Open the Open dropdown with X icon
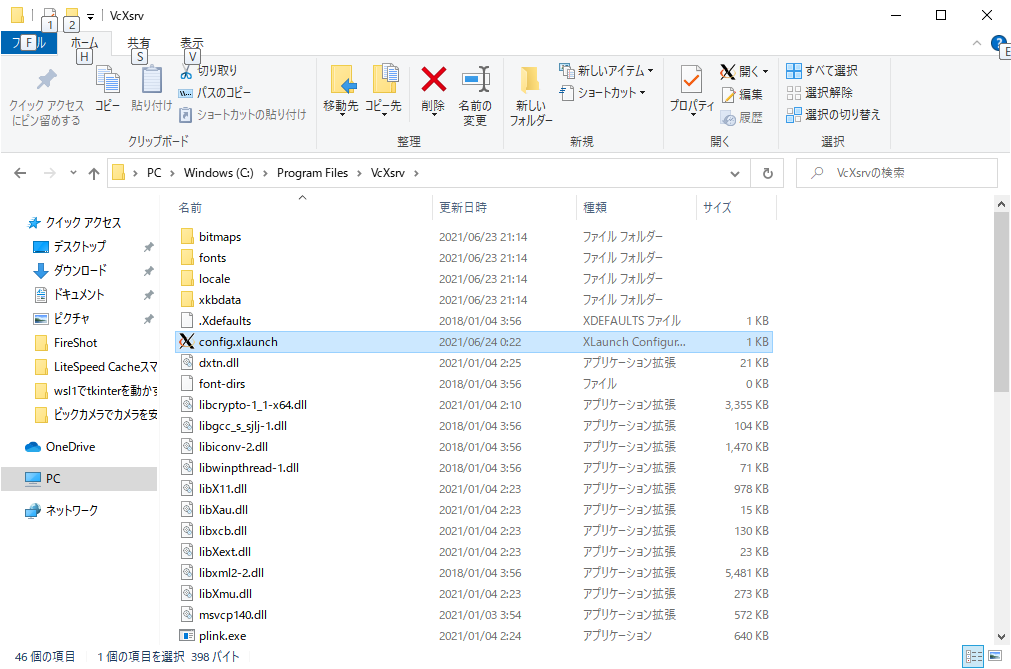Image resolution: width=1011 pixels, height=669 pixels. click(x=745, y=72)
